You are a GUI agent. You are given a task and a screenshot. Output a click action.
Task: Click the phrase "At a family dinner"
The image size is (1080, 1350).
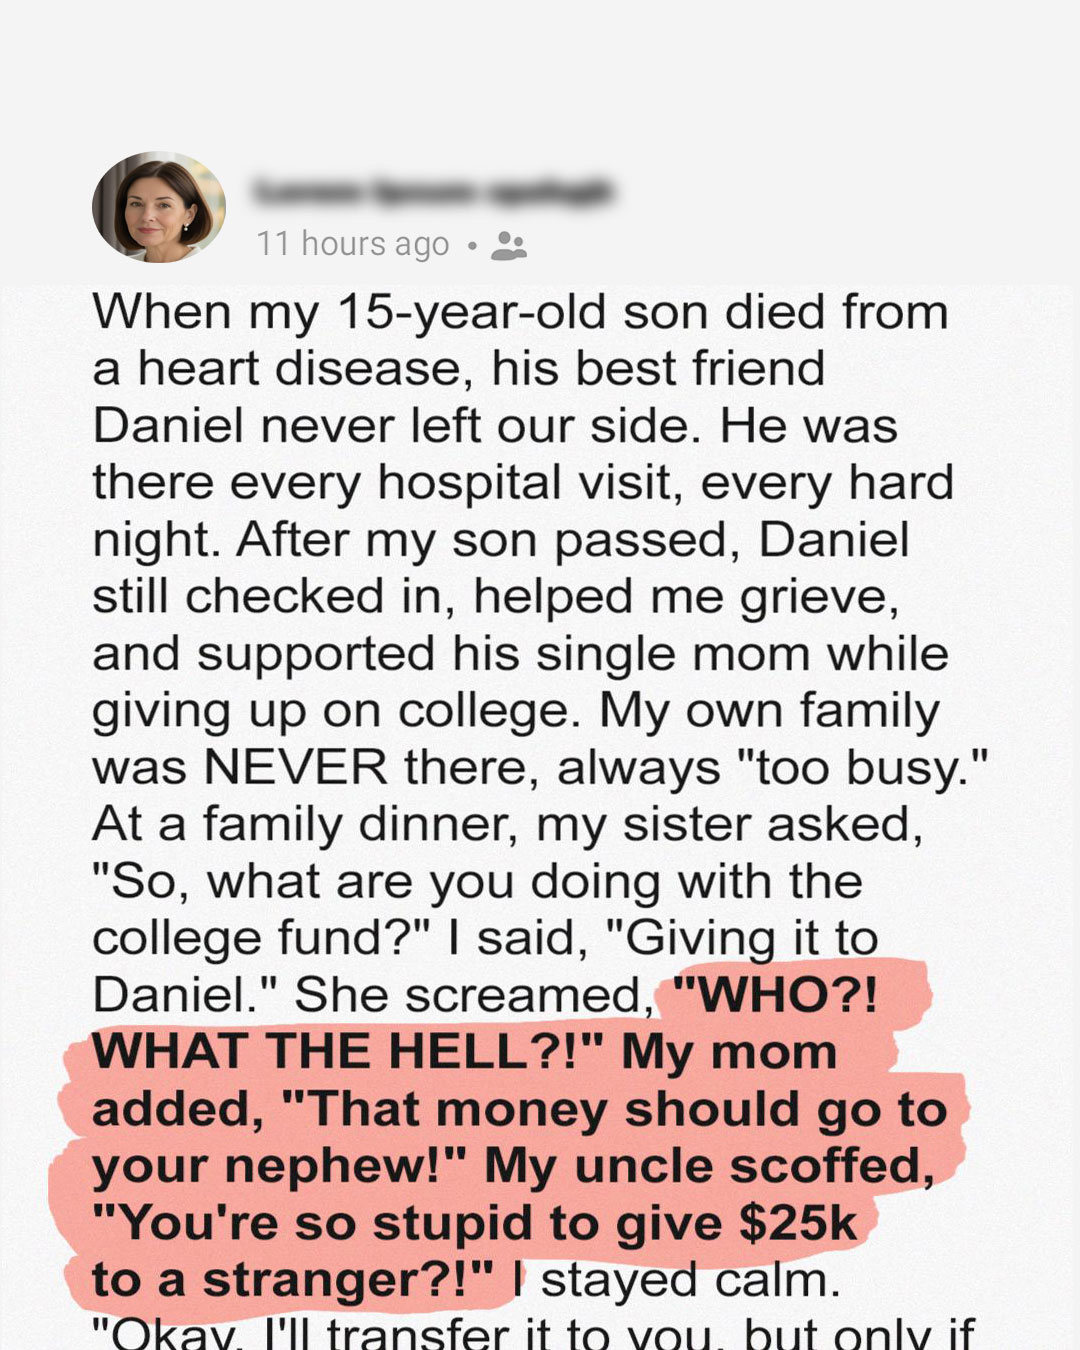[x=307, y=825]
